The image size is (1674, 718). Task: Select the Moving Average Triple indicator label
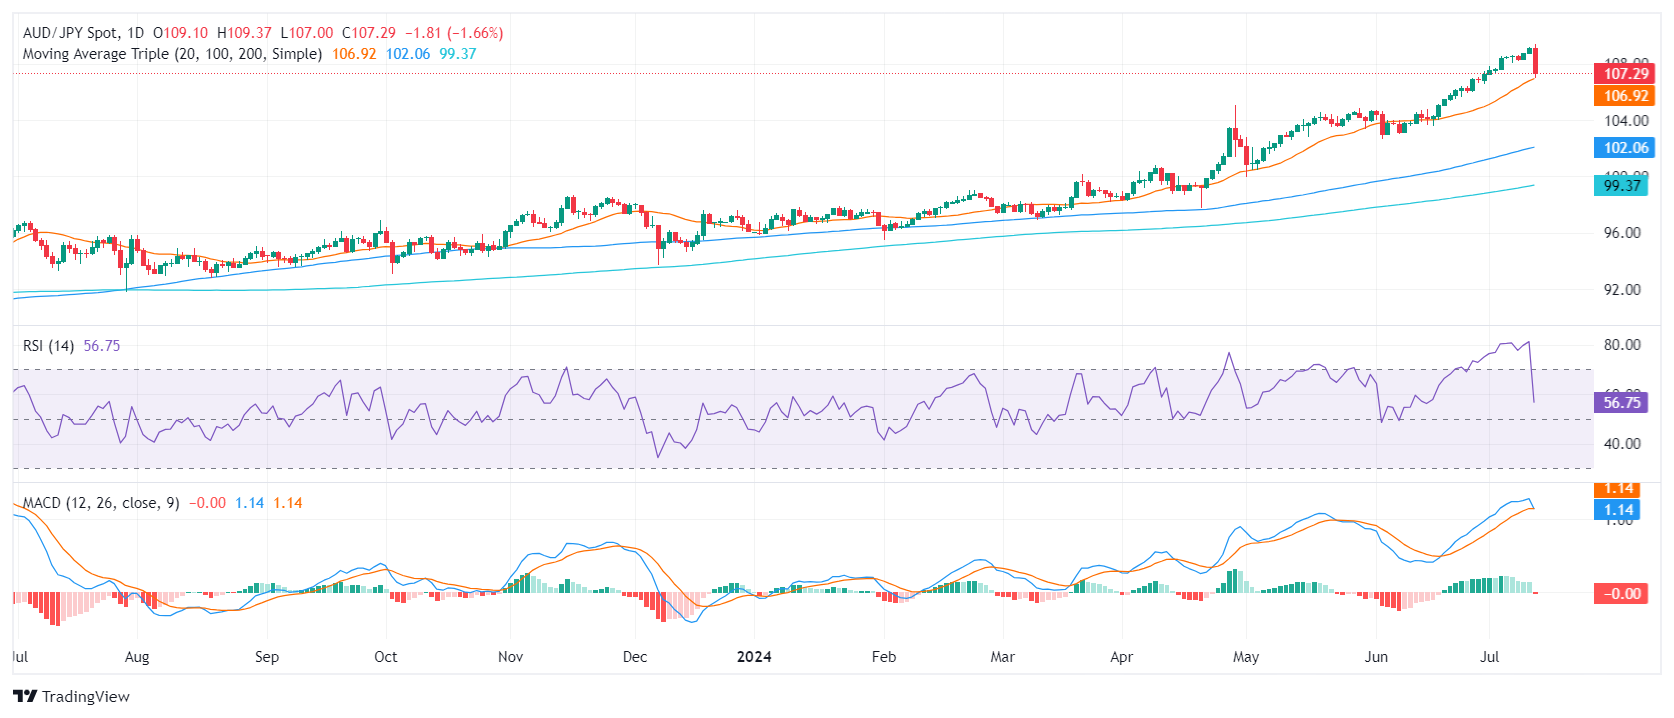tap(172, 54)
